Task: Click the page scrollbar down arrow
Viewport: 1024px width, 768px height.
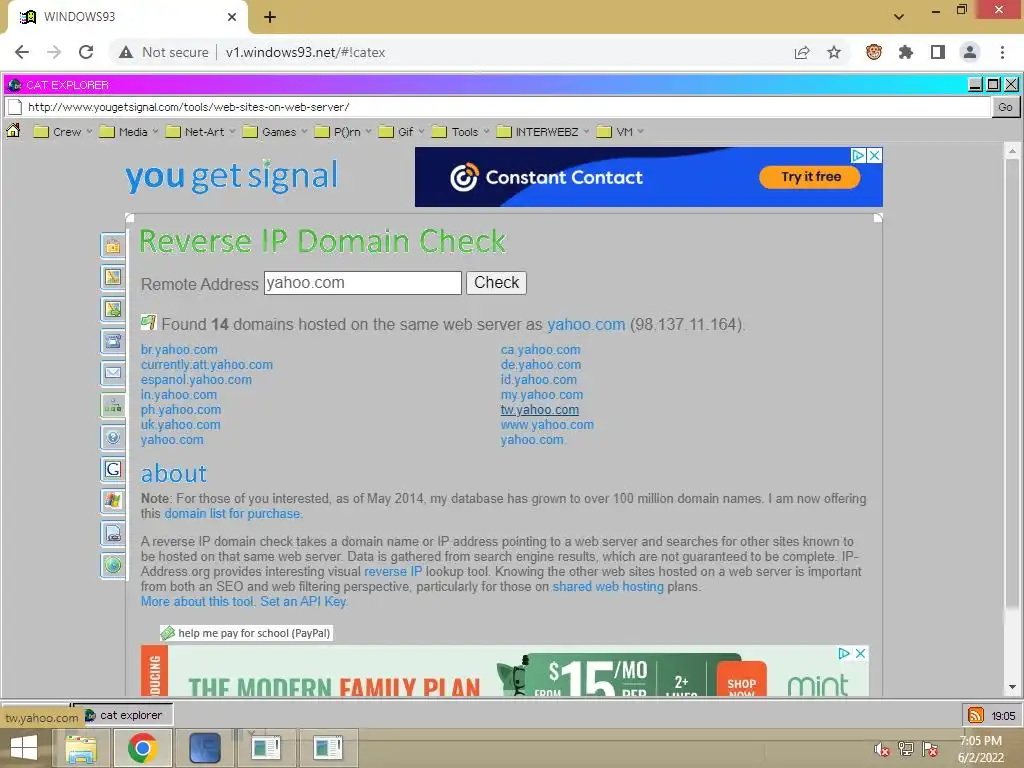Action: click(1012, 687)
